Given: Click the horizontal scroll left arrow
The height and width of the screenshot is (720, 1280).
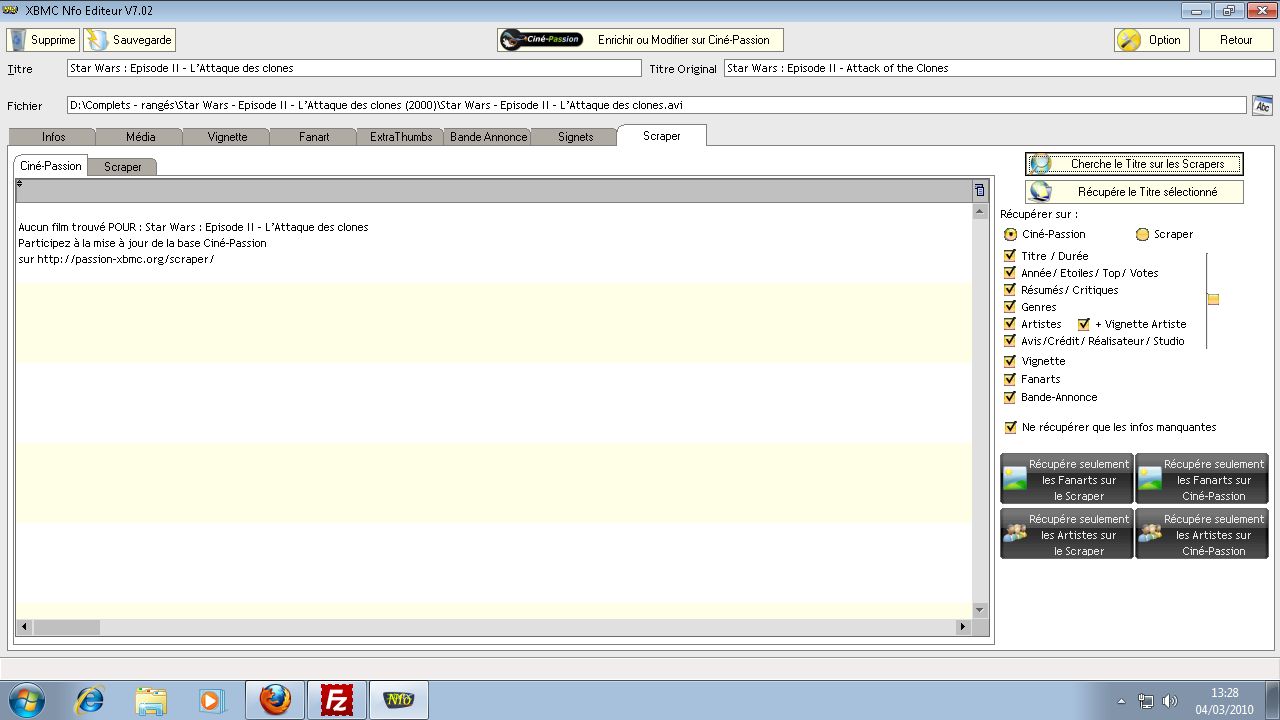Looking at the screenshot, I should [x=23, y=627].
